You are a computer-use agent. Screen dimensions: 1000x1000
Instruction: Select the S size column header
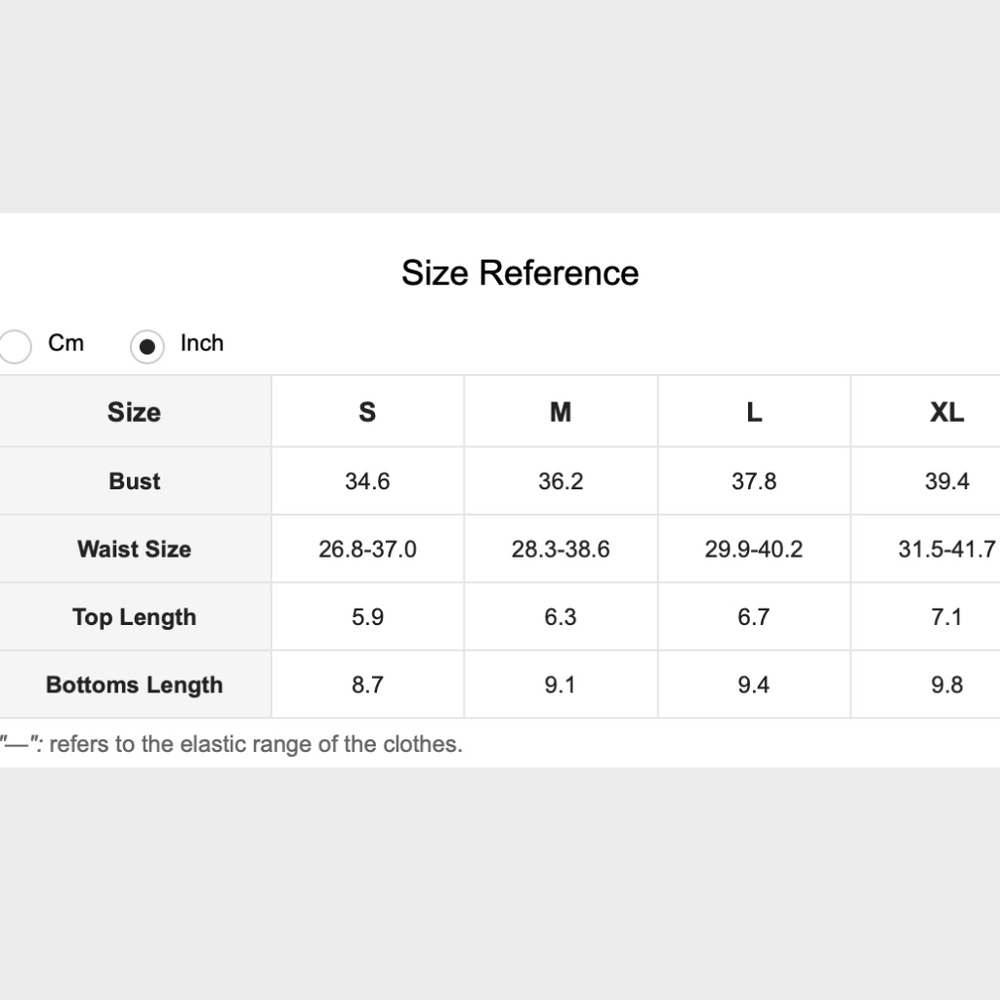click(367, 412)
